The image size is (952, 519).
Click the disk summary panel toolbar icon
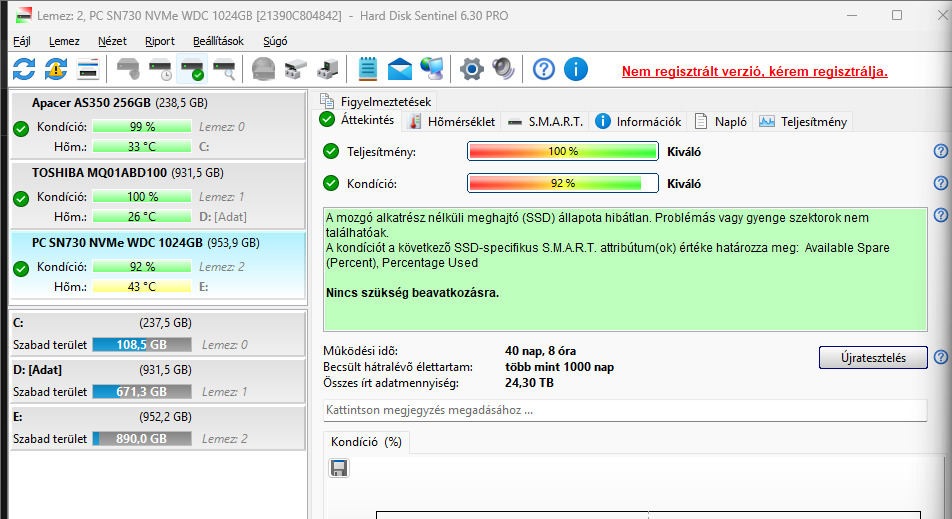[88, 69]
